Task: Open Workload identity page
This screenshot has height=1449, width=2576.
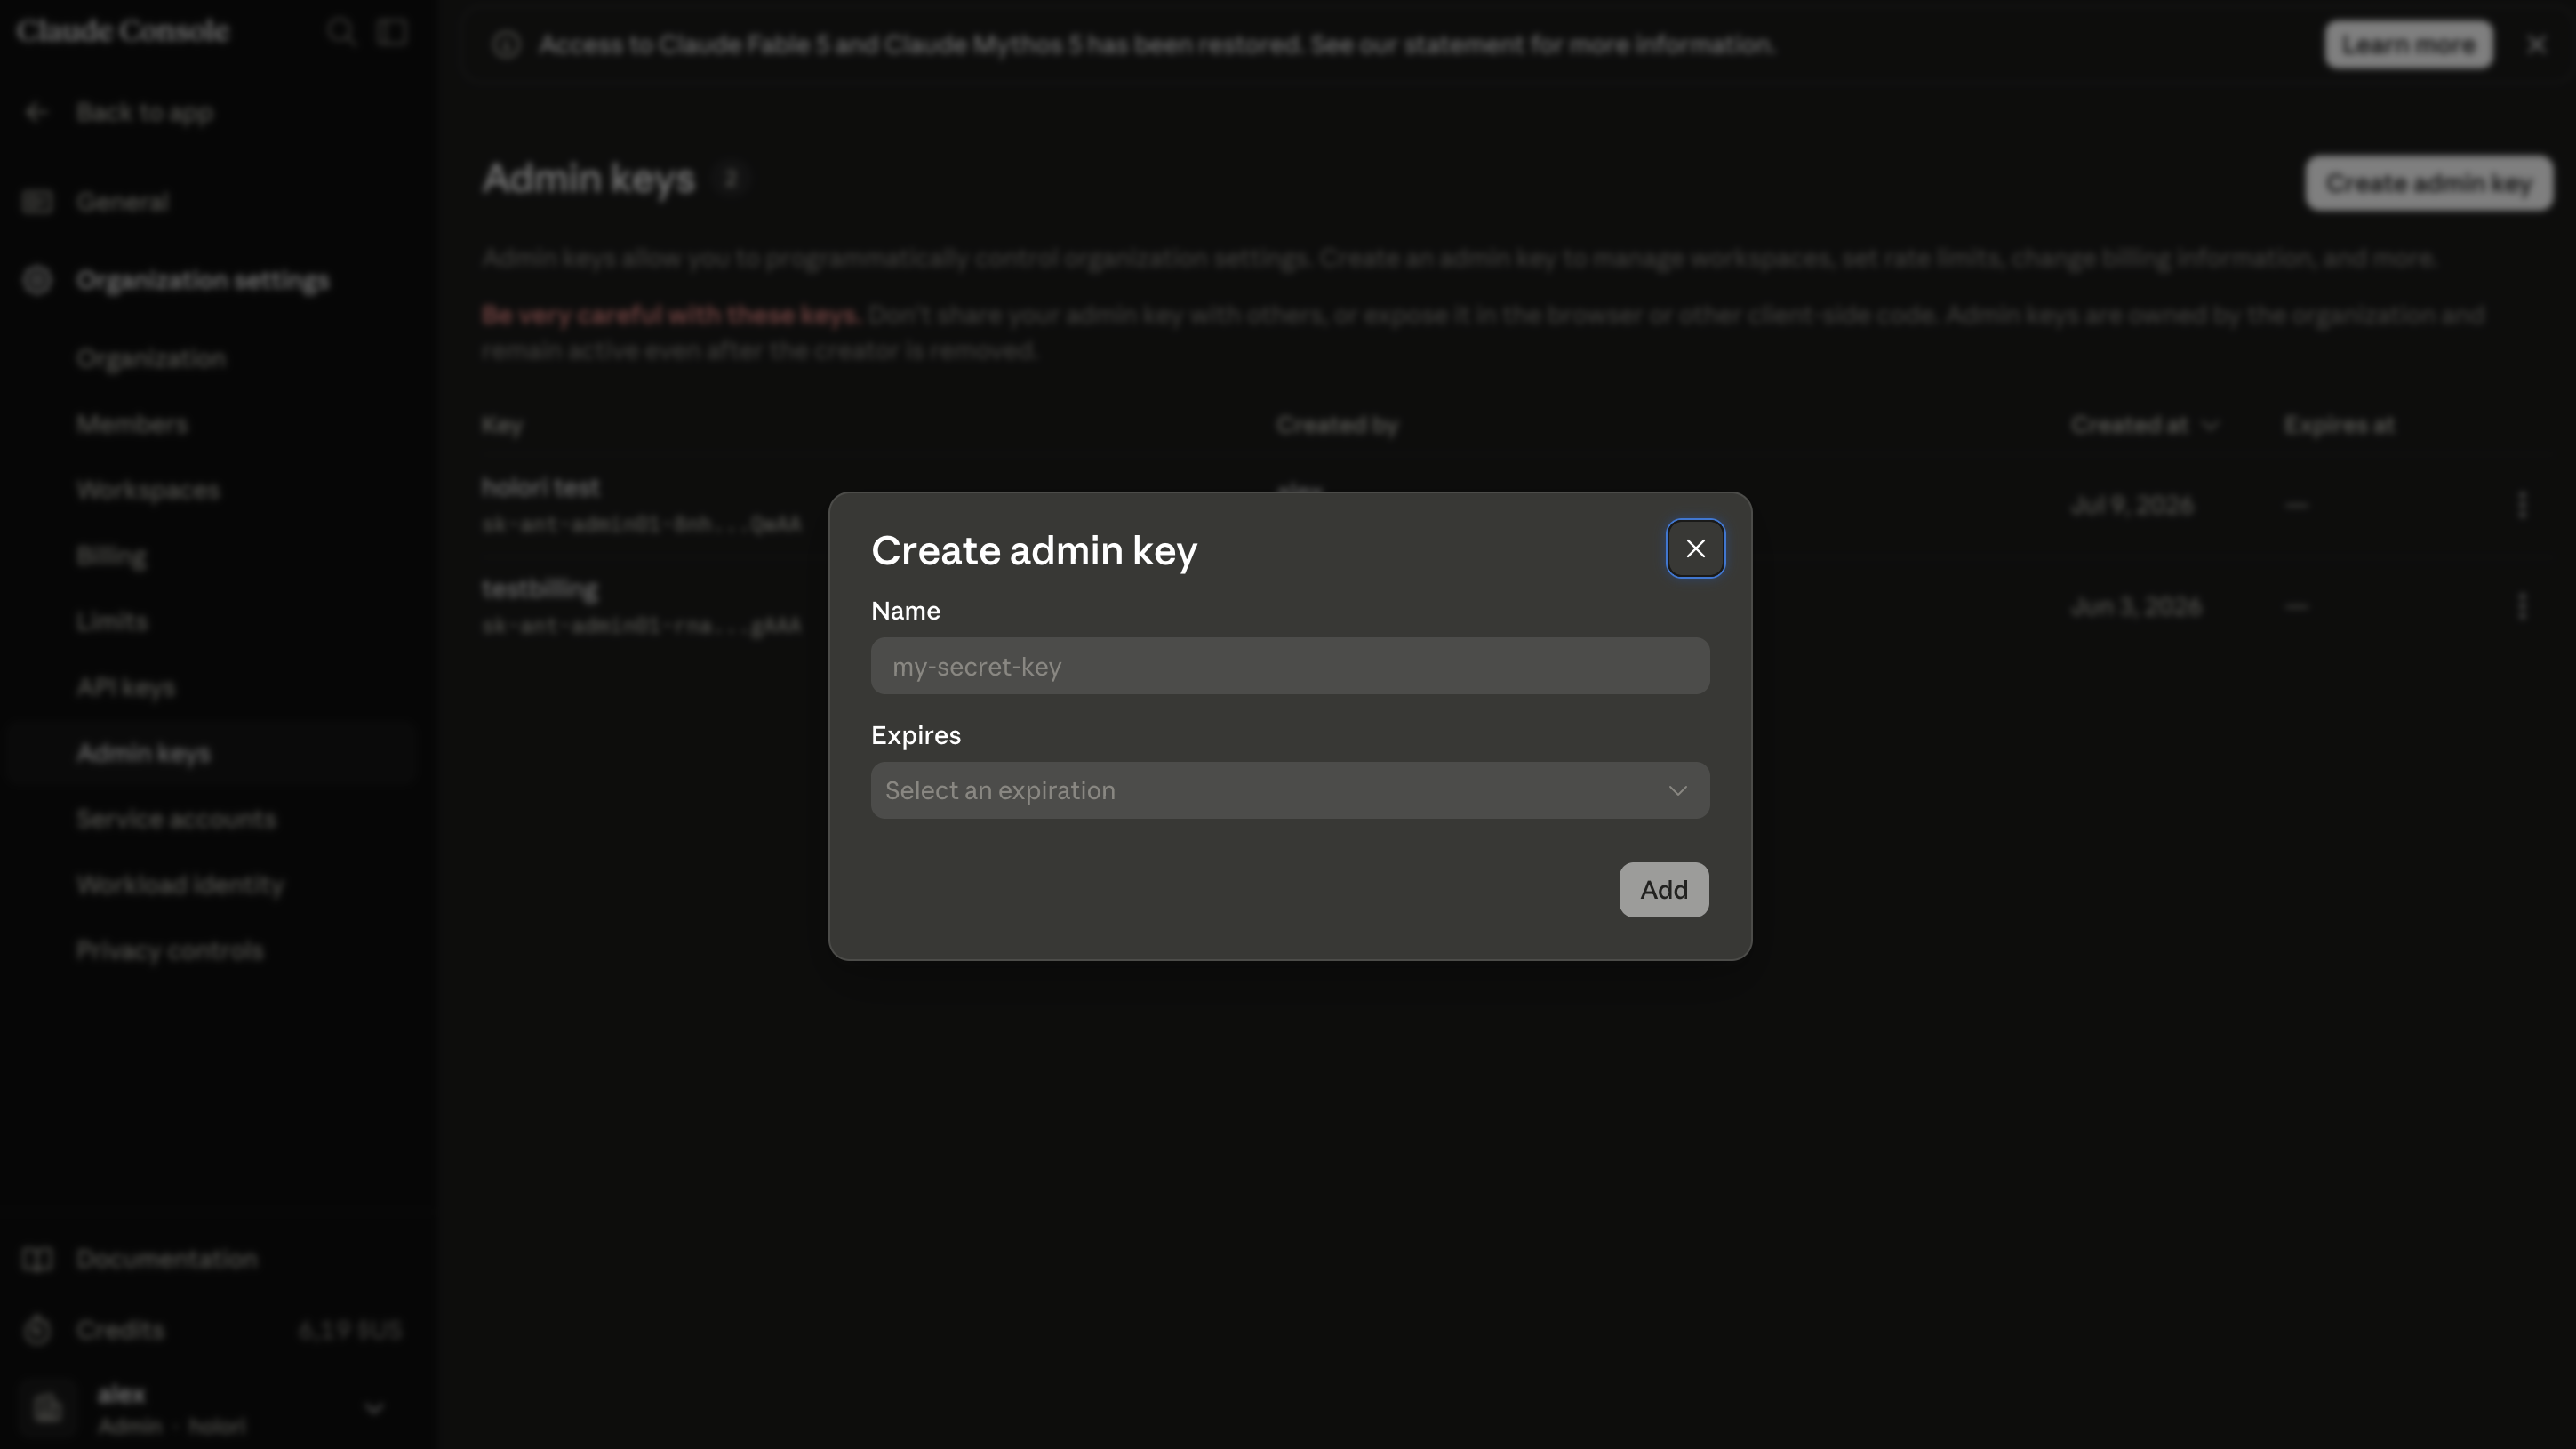Action: point(180,885)
